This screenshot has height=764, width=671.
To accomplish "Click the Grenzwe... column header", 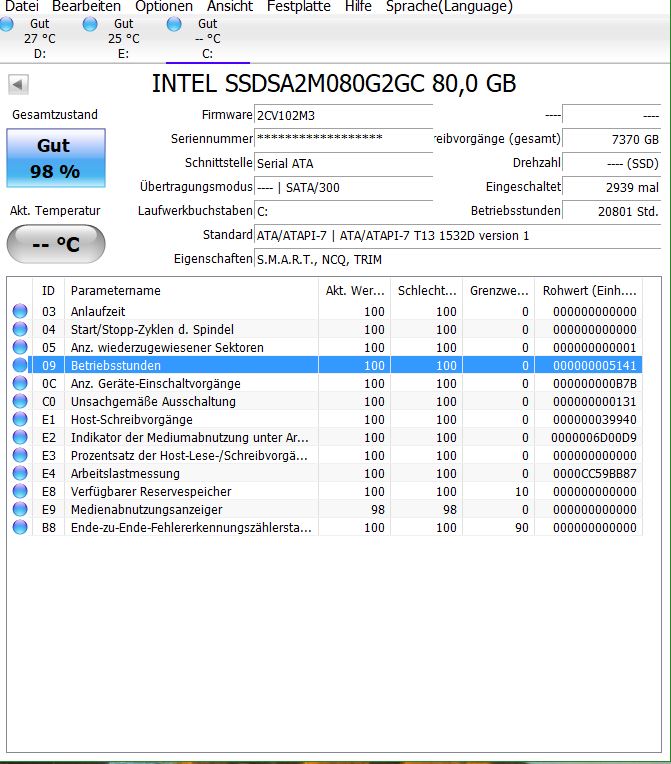I will [499, 291].
